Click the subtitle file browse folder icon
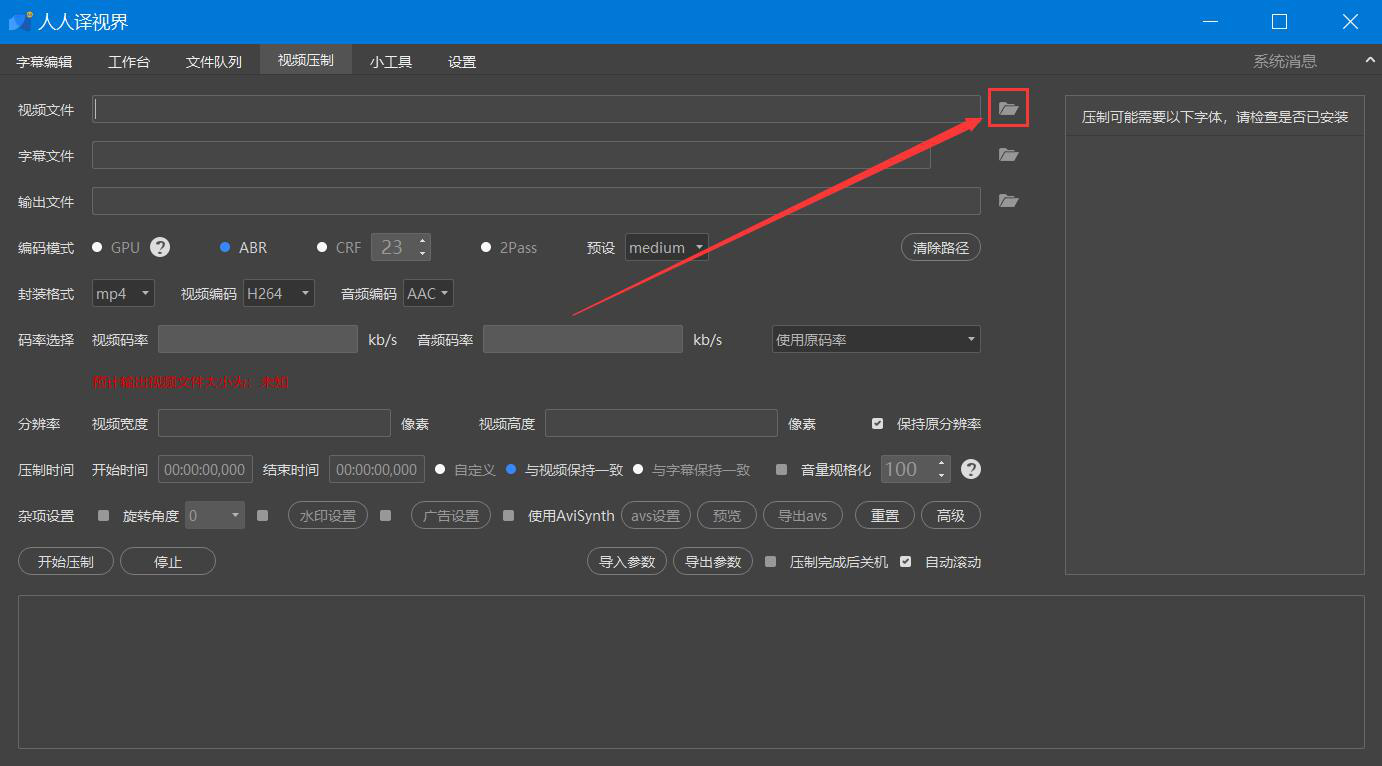The image size is (1382, 766). pyautogui.click(x=1008, y=155)
